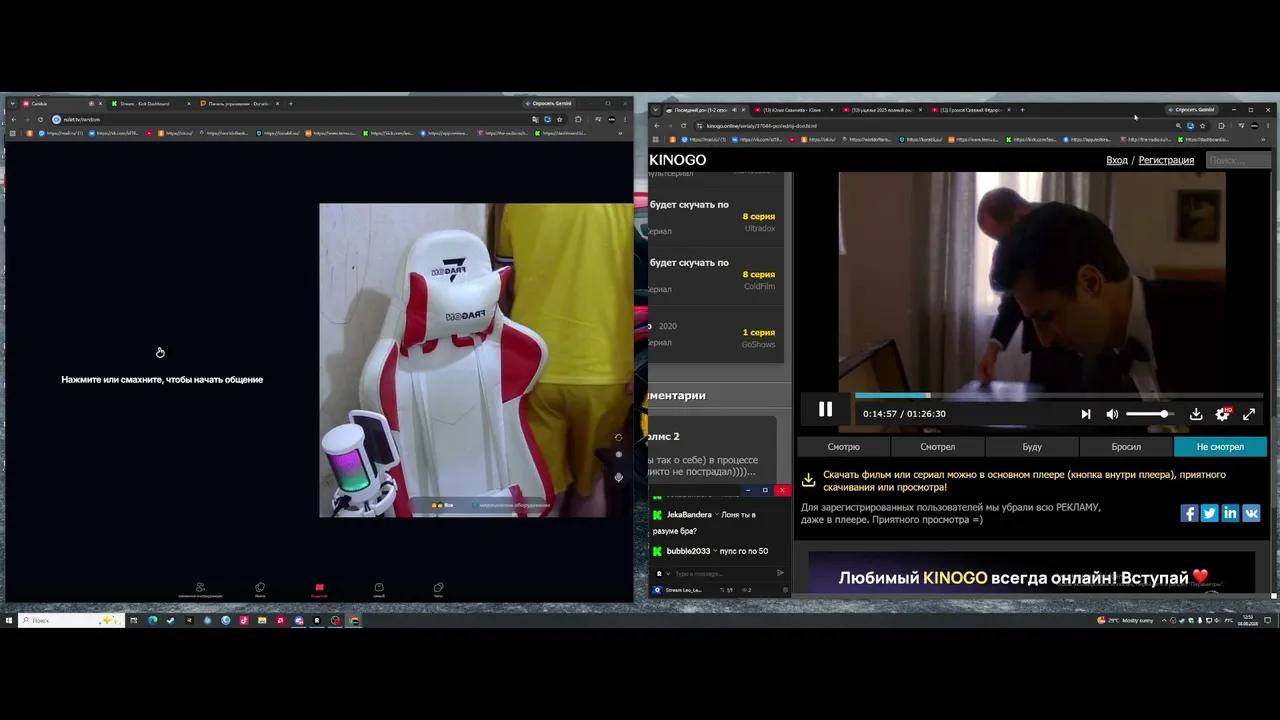Launch Microsoft Edge from the taskbar
The image size is (1280, 720).
[153, 620]
